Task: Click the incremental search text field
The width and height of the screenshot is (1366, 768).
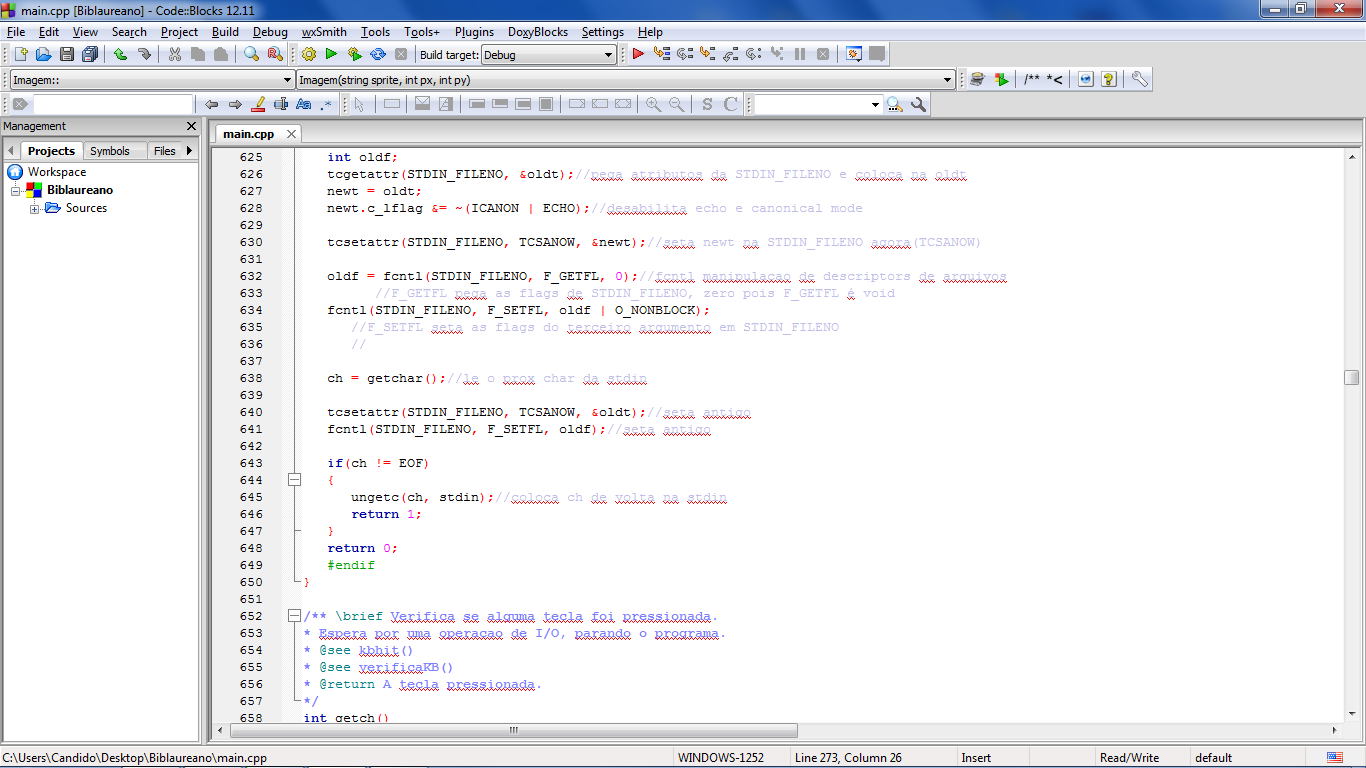Action: 112,104
